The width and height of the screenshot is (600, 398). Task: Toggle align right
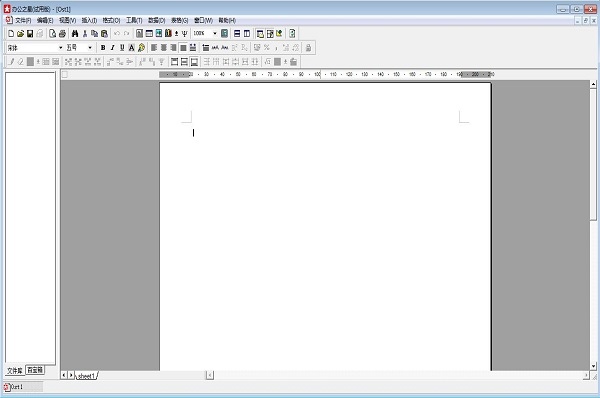pyautogui.click(x=173, y=48)
